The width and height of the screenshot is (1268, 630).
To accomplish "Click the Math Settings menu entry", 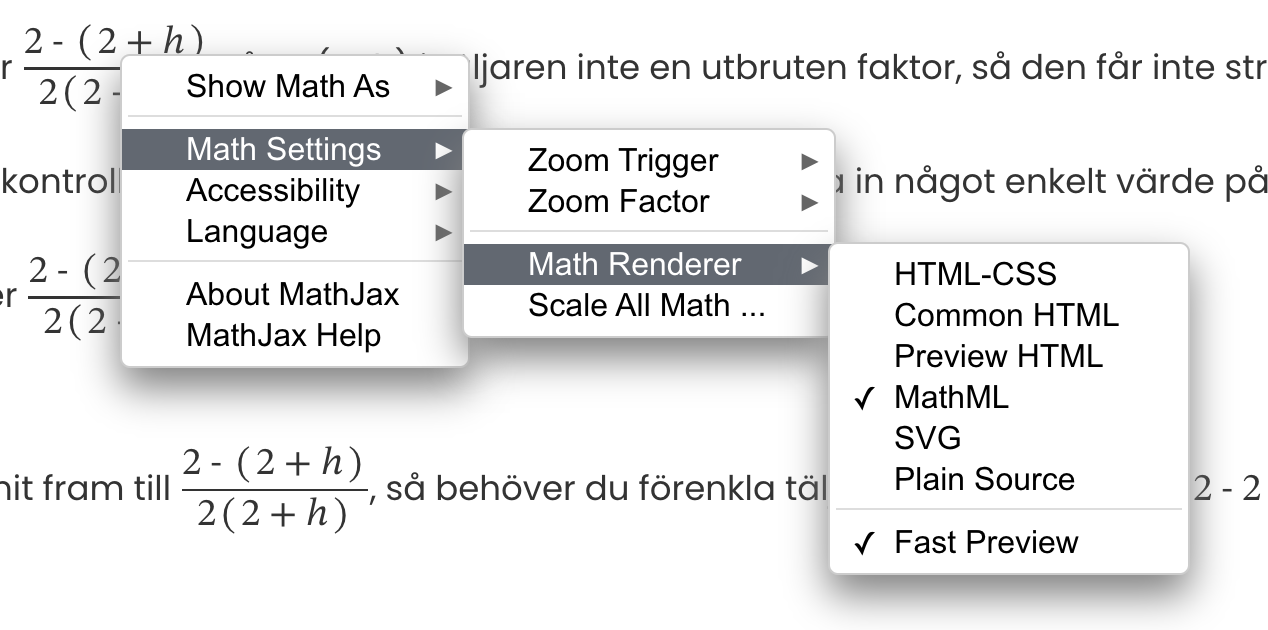I will pos(284,150).
